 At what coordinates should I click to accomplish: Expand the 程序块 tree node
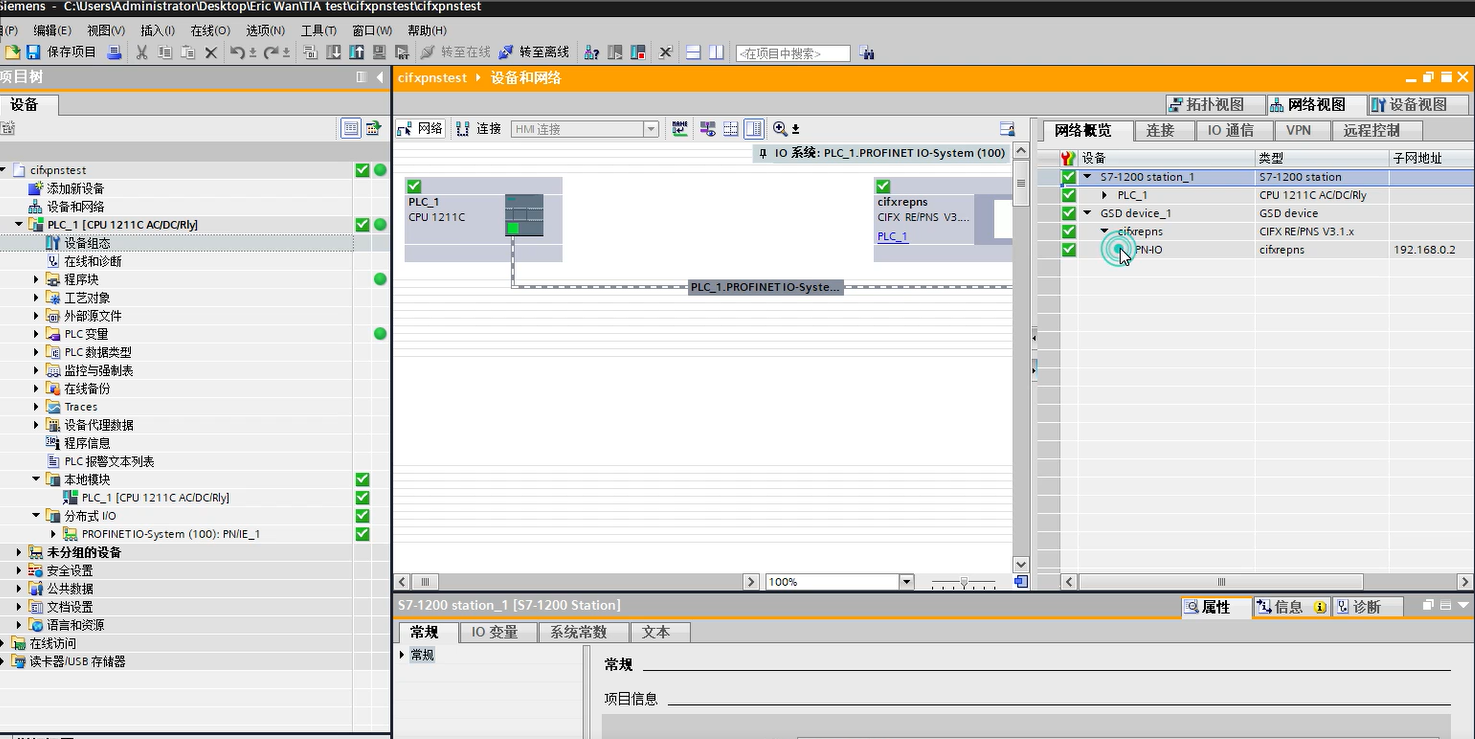click(x=37, y=279)
